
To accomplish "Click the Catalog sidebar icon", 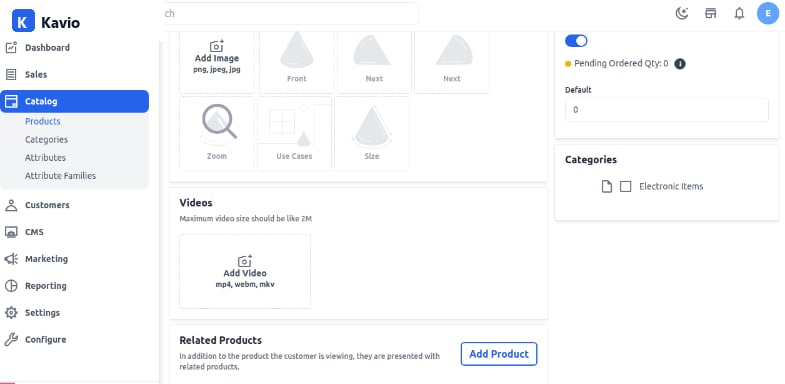I will pos(11,101).
